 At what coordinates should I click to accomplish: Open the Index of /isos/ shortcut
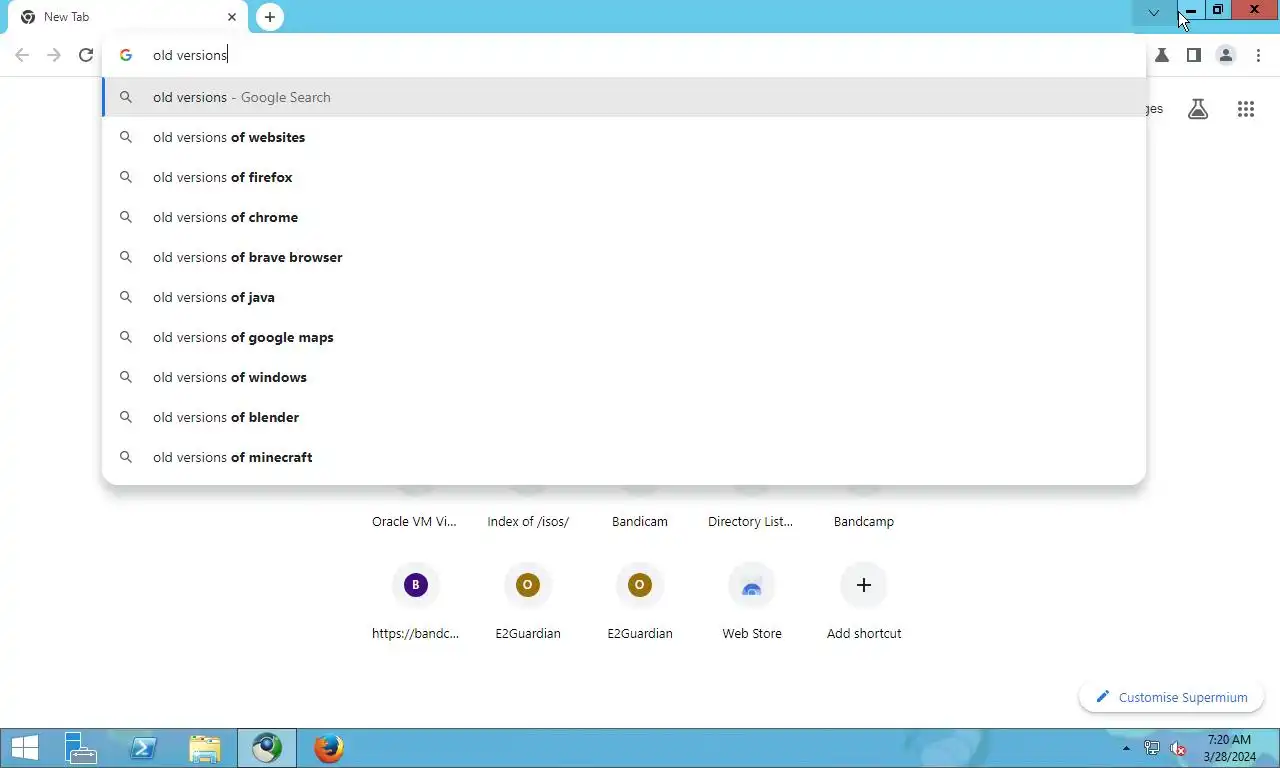point(528,521)
